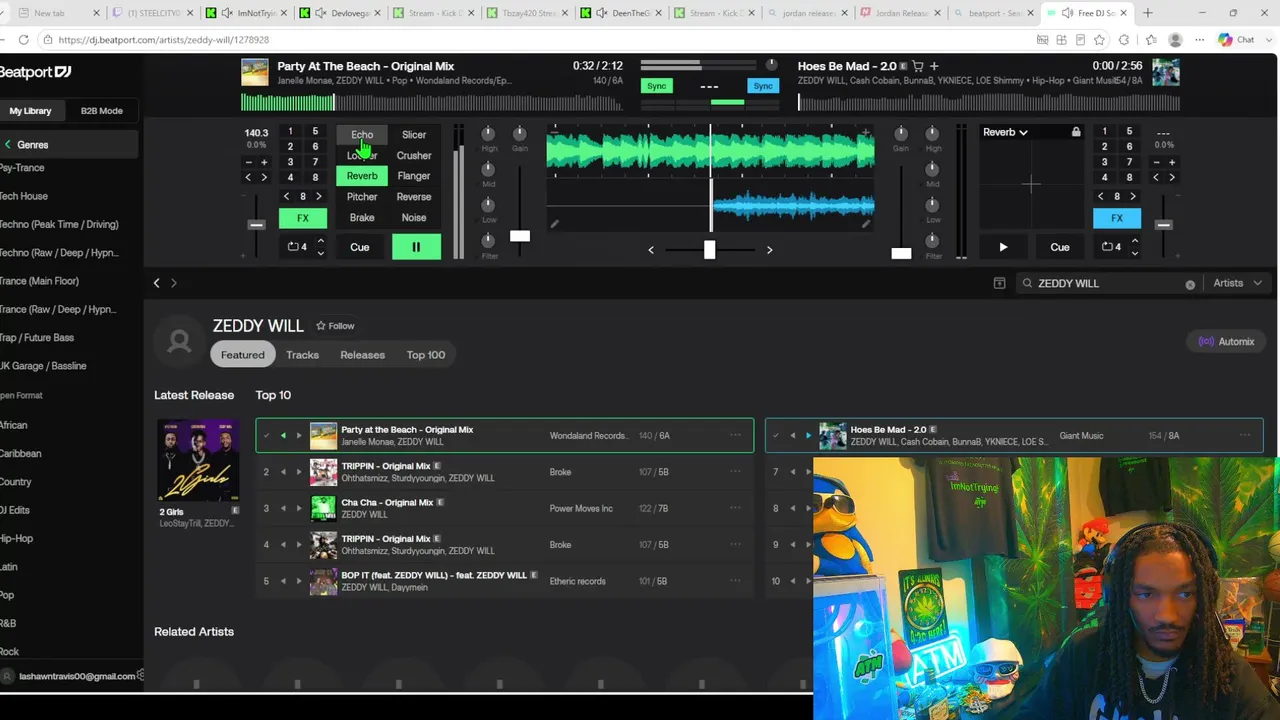1280x720 pixels.
Task: Start playback on the right deck
Action: pos(1003,247)
